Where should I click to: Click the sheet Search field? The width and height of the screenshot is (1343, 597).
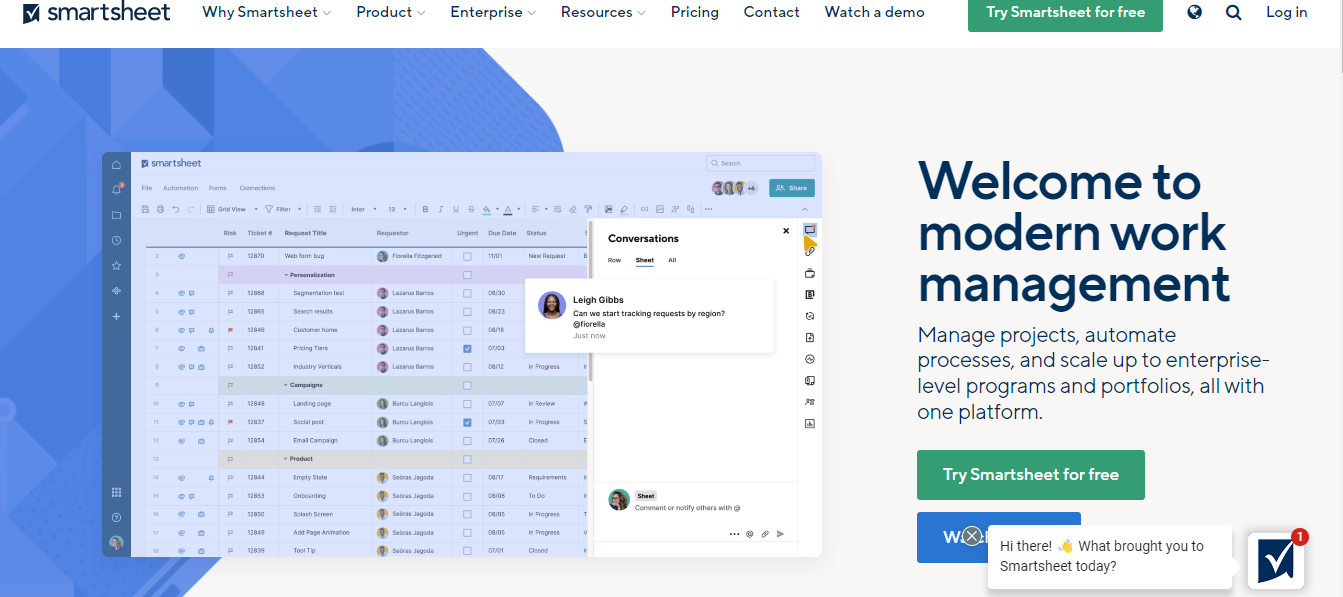tap(760, 163)
